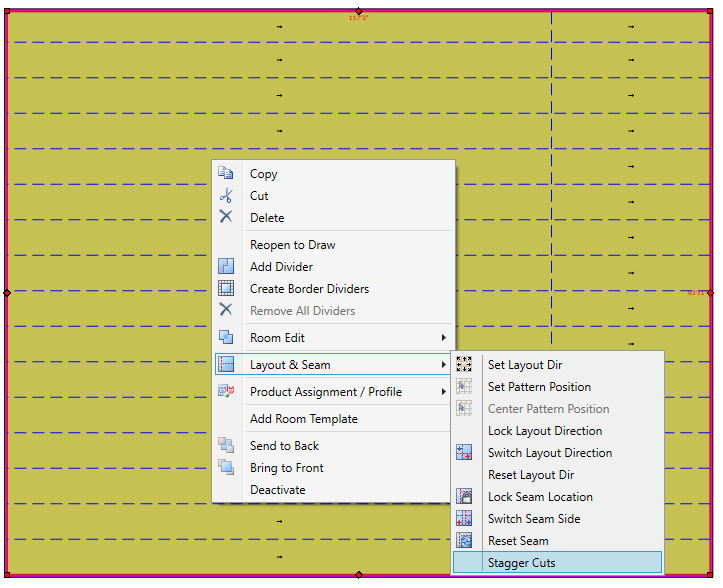723x588 pixels.
Task: Click the Lock Seam Location icon
Action: coord(464,497)
